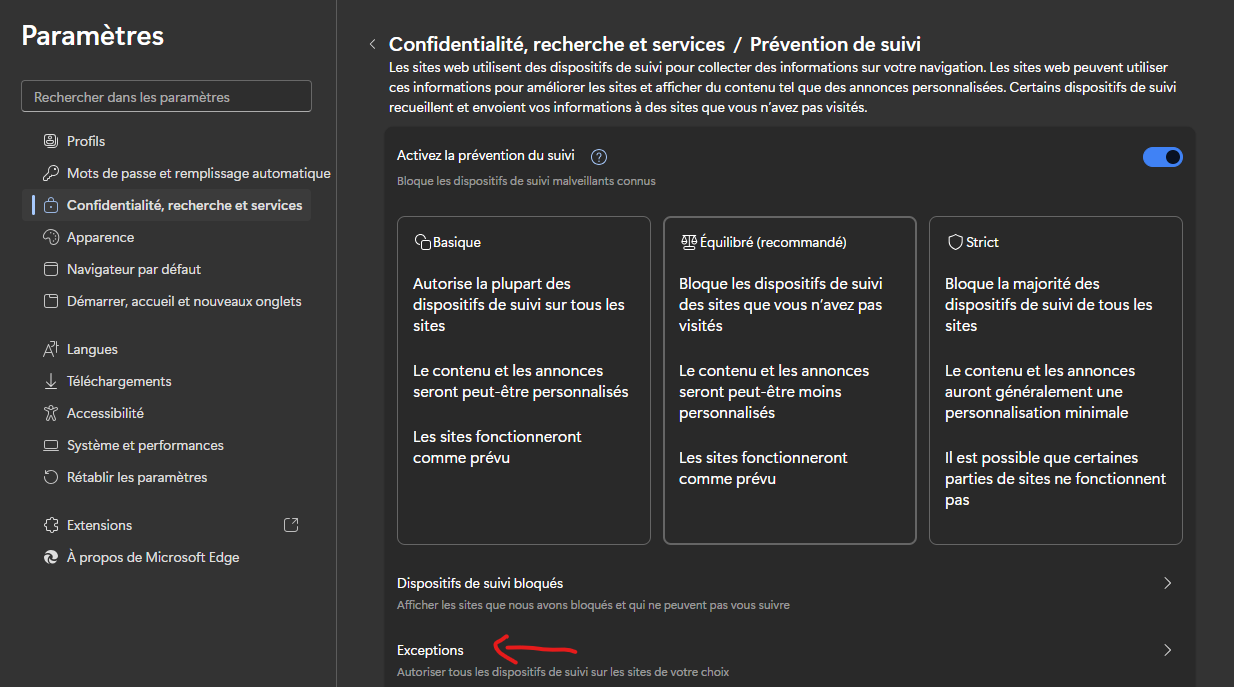Viewport: 1234px width, 687px height.
Task: Select the Strict tracking level card
Action: point(1055,380)
